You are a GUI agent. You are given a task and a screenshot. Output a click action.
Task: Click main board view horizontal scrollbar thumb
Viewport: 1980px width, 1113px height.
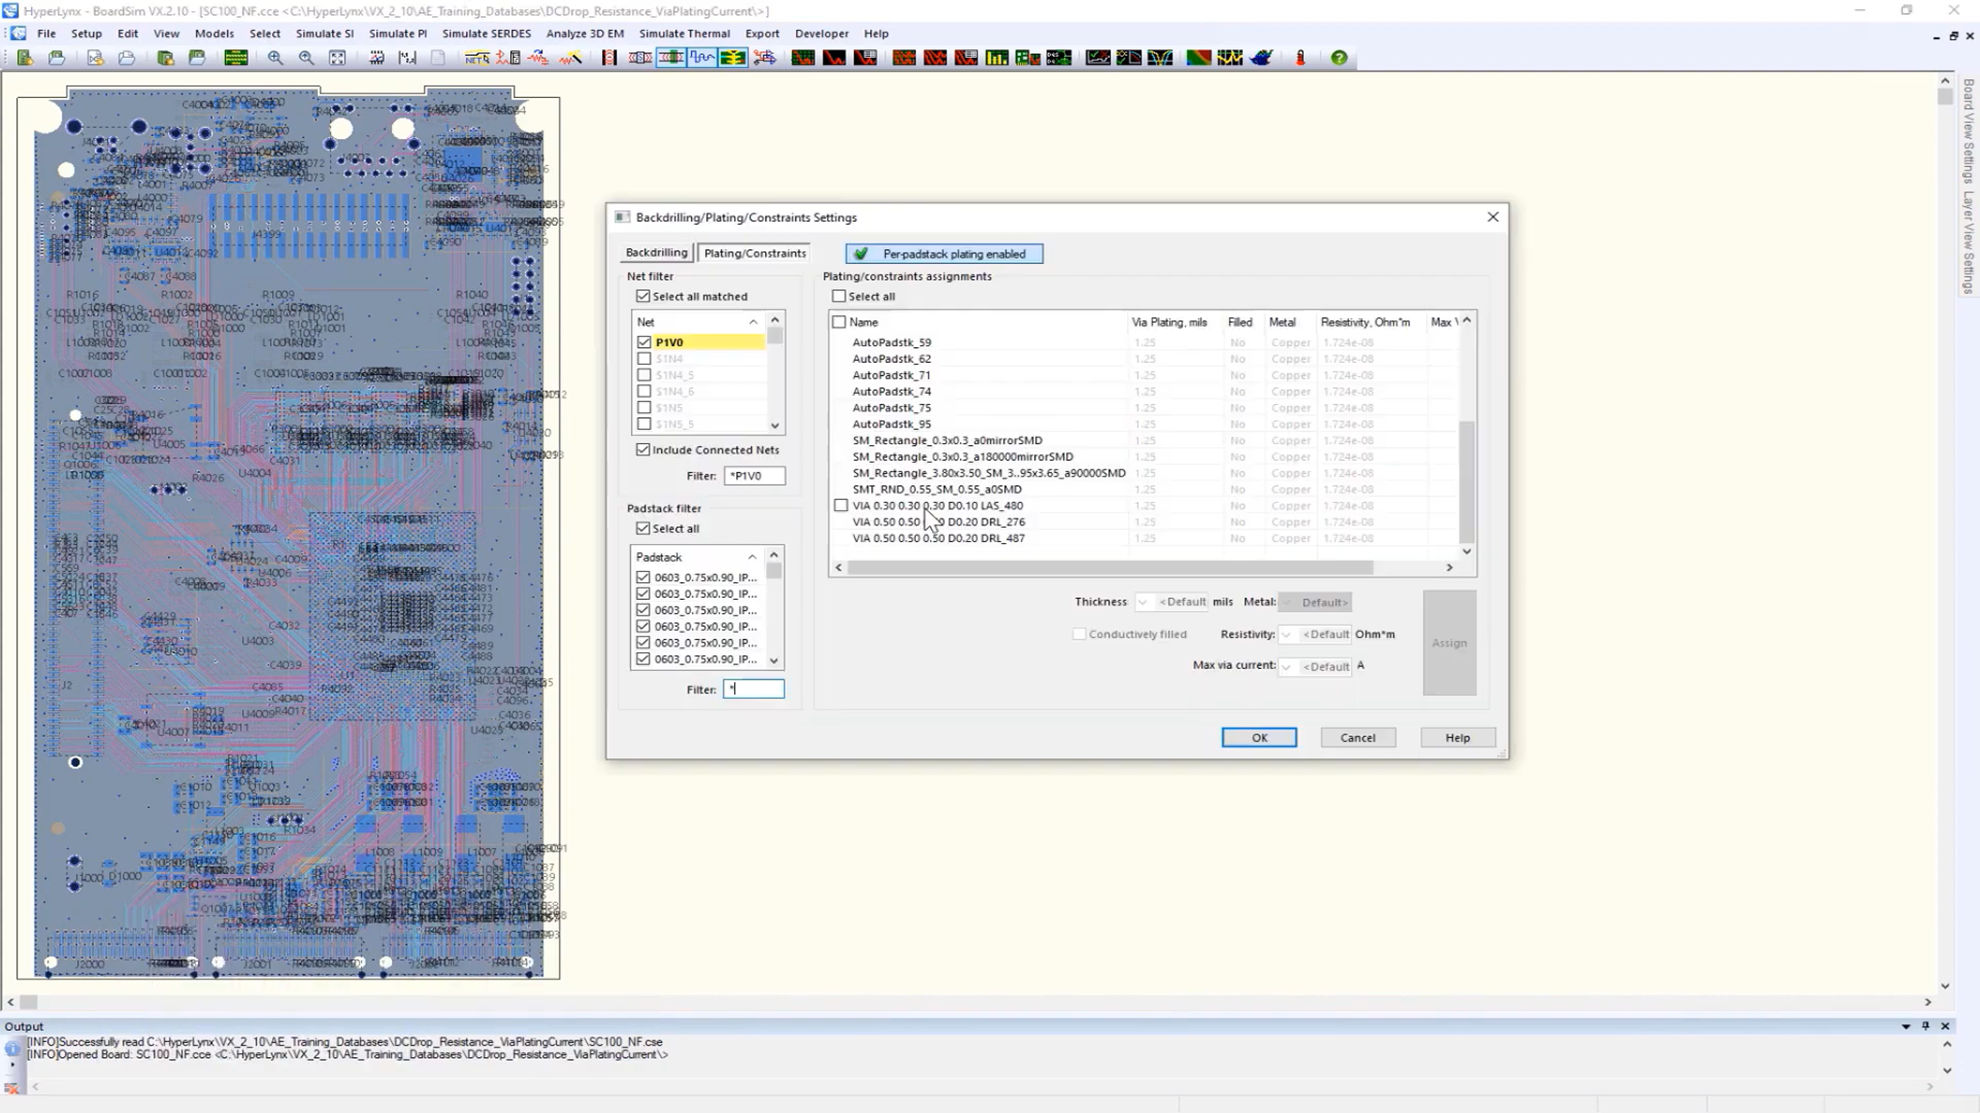pyautogui.click(x=28, y=1002)
